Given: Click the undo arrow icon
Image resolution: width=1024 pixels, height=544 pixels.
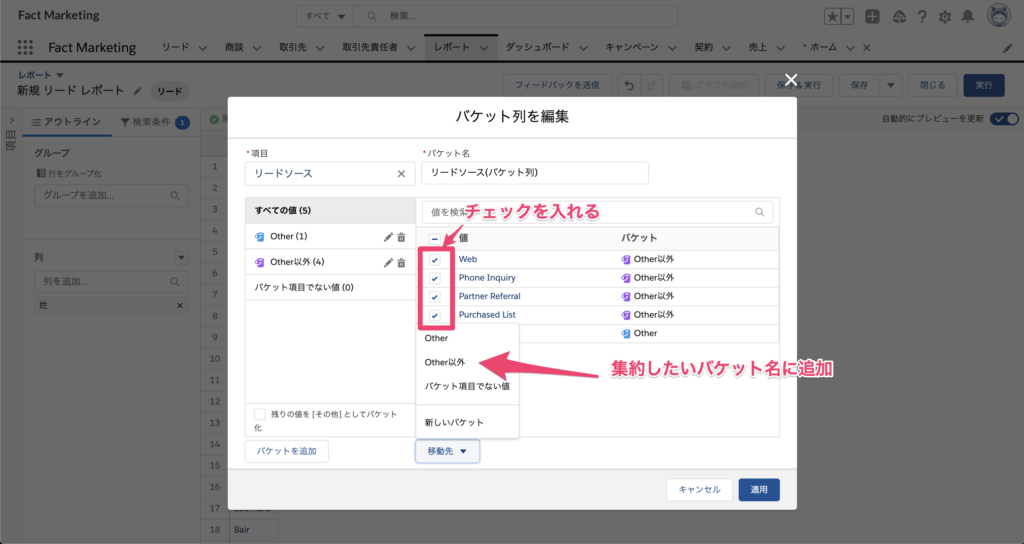Looking at the screenshot, I should point(629,86).
